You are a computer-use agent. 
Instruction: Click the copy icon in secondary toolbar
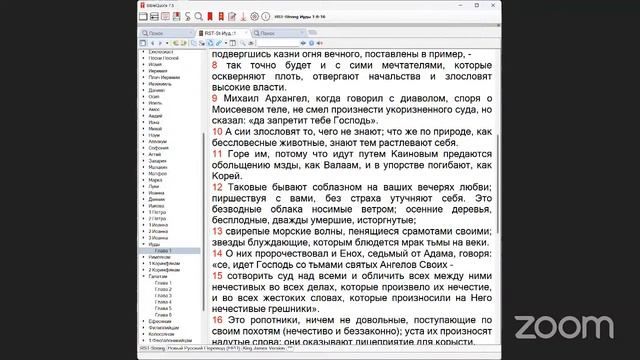tap(194, 43)
